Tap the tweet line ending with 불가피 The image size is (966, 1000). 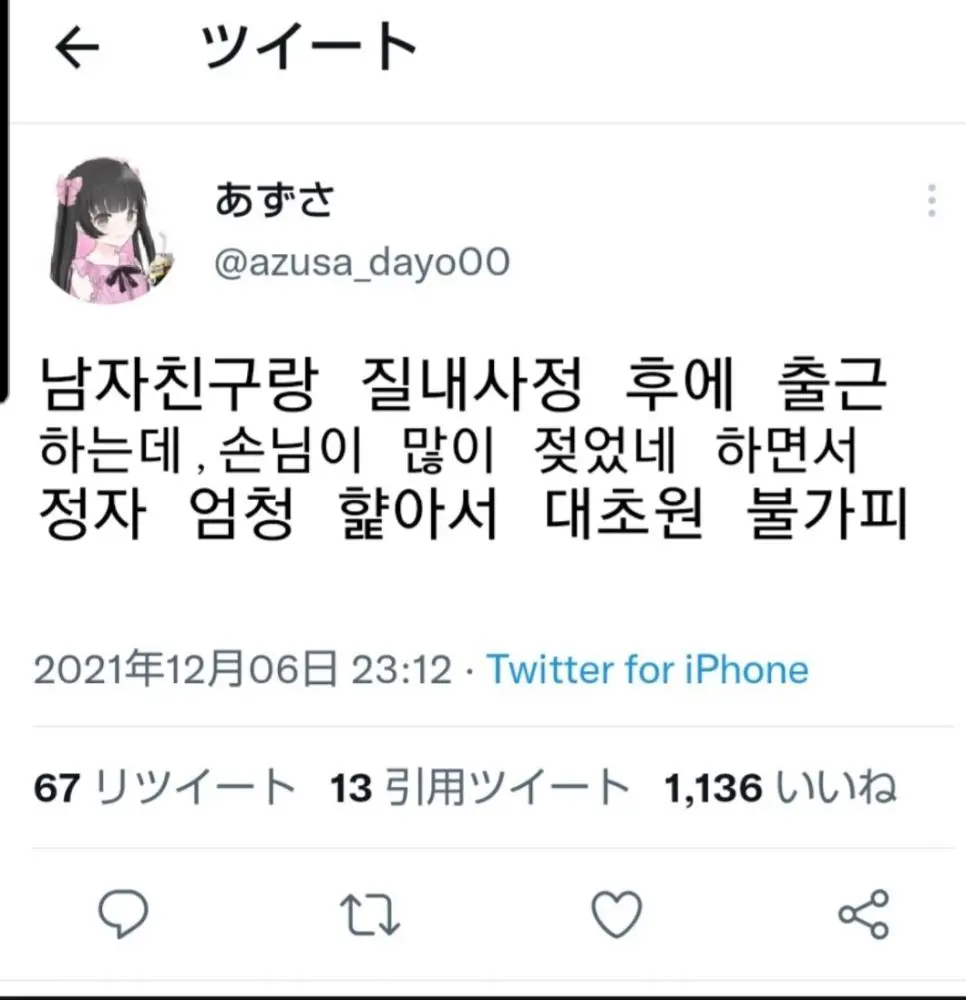point(473,513)
